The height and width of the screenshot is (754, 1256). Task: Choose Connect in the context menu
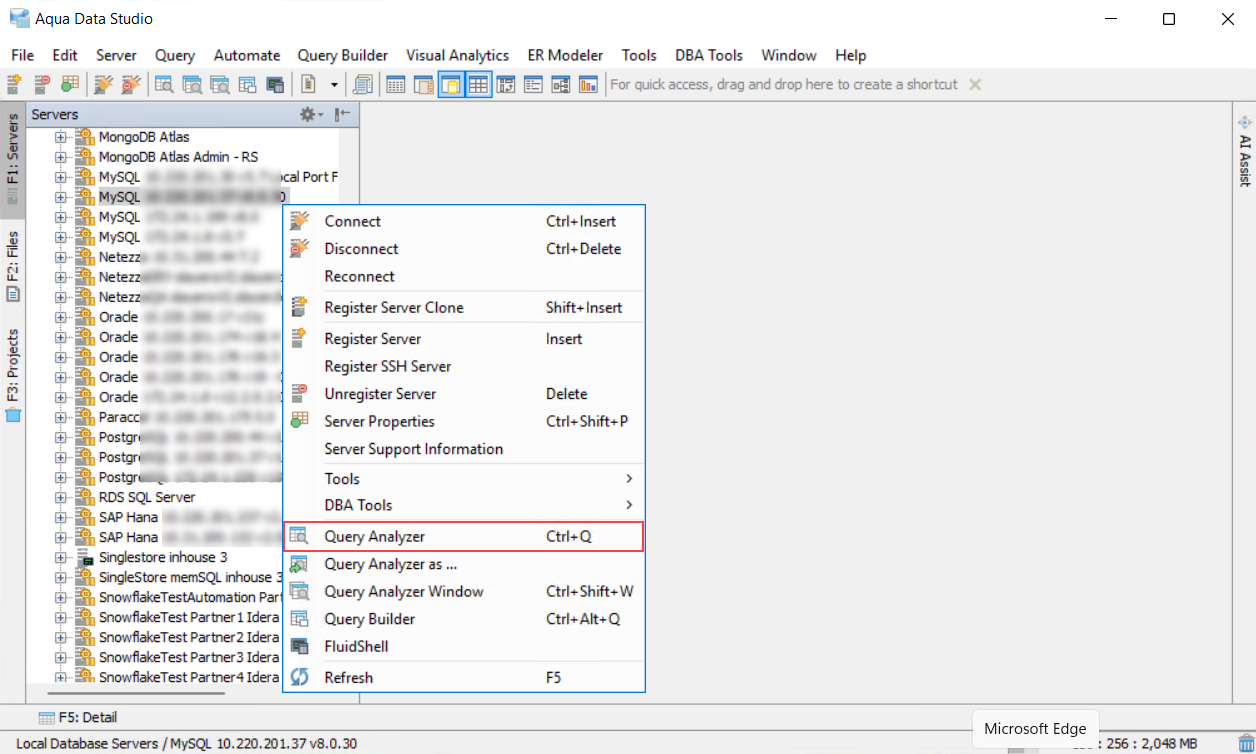pyautogui.click(x=464, y=221)
